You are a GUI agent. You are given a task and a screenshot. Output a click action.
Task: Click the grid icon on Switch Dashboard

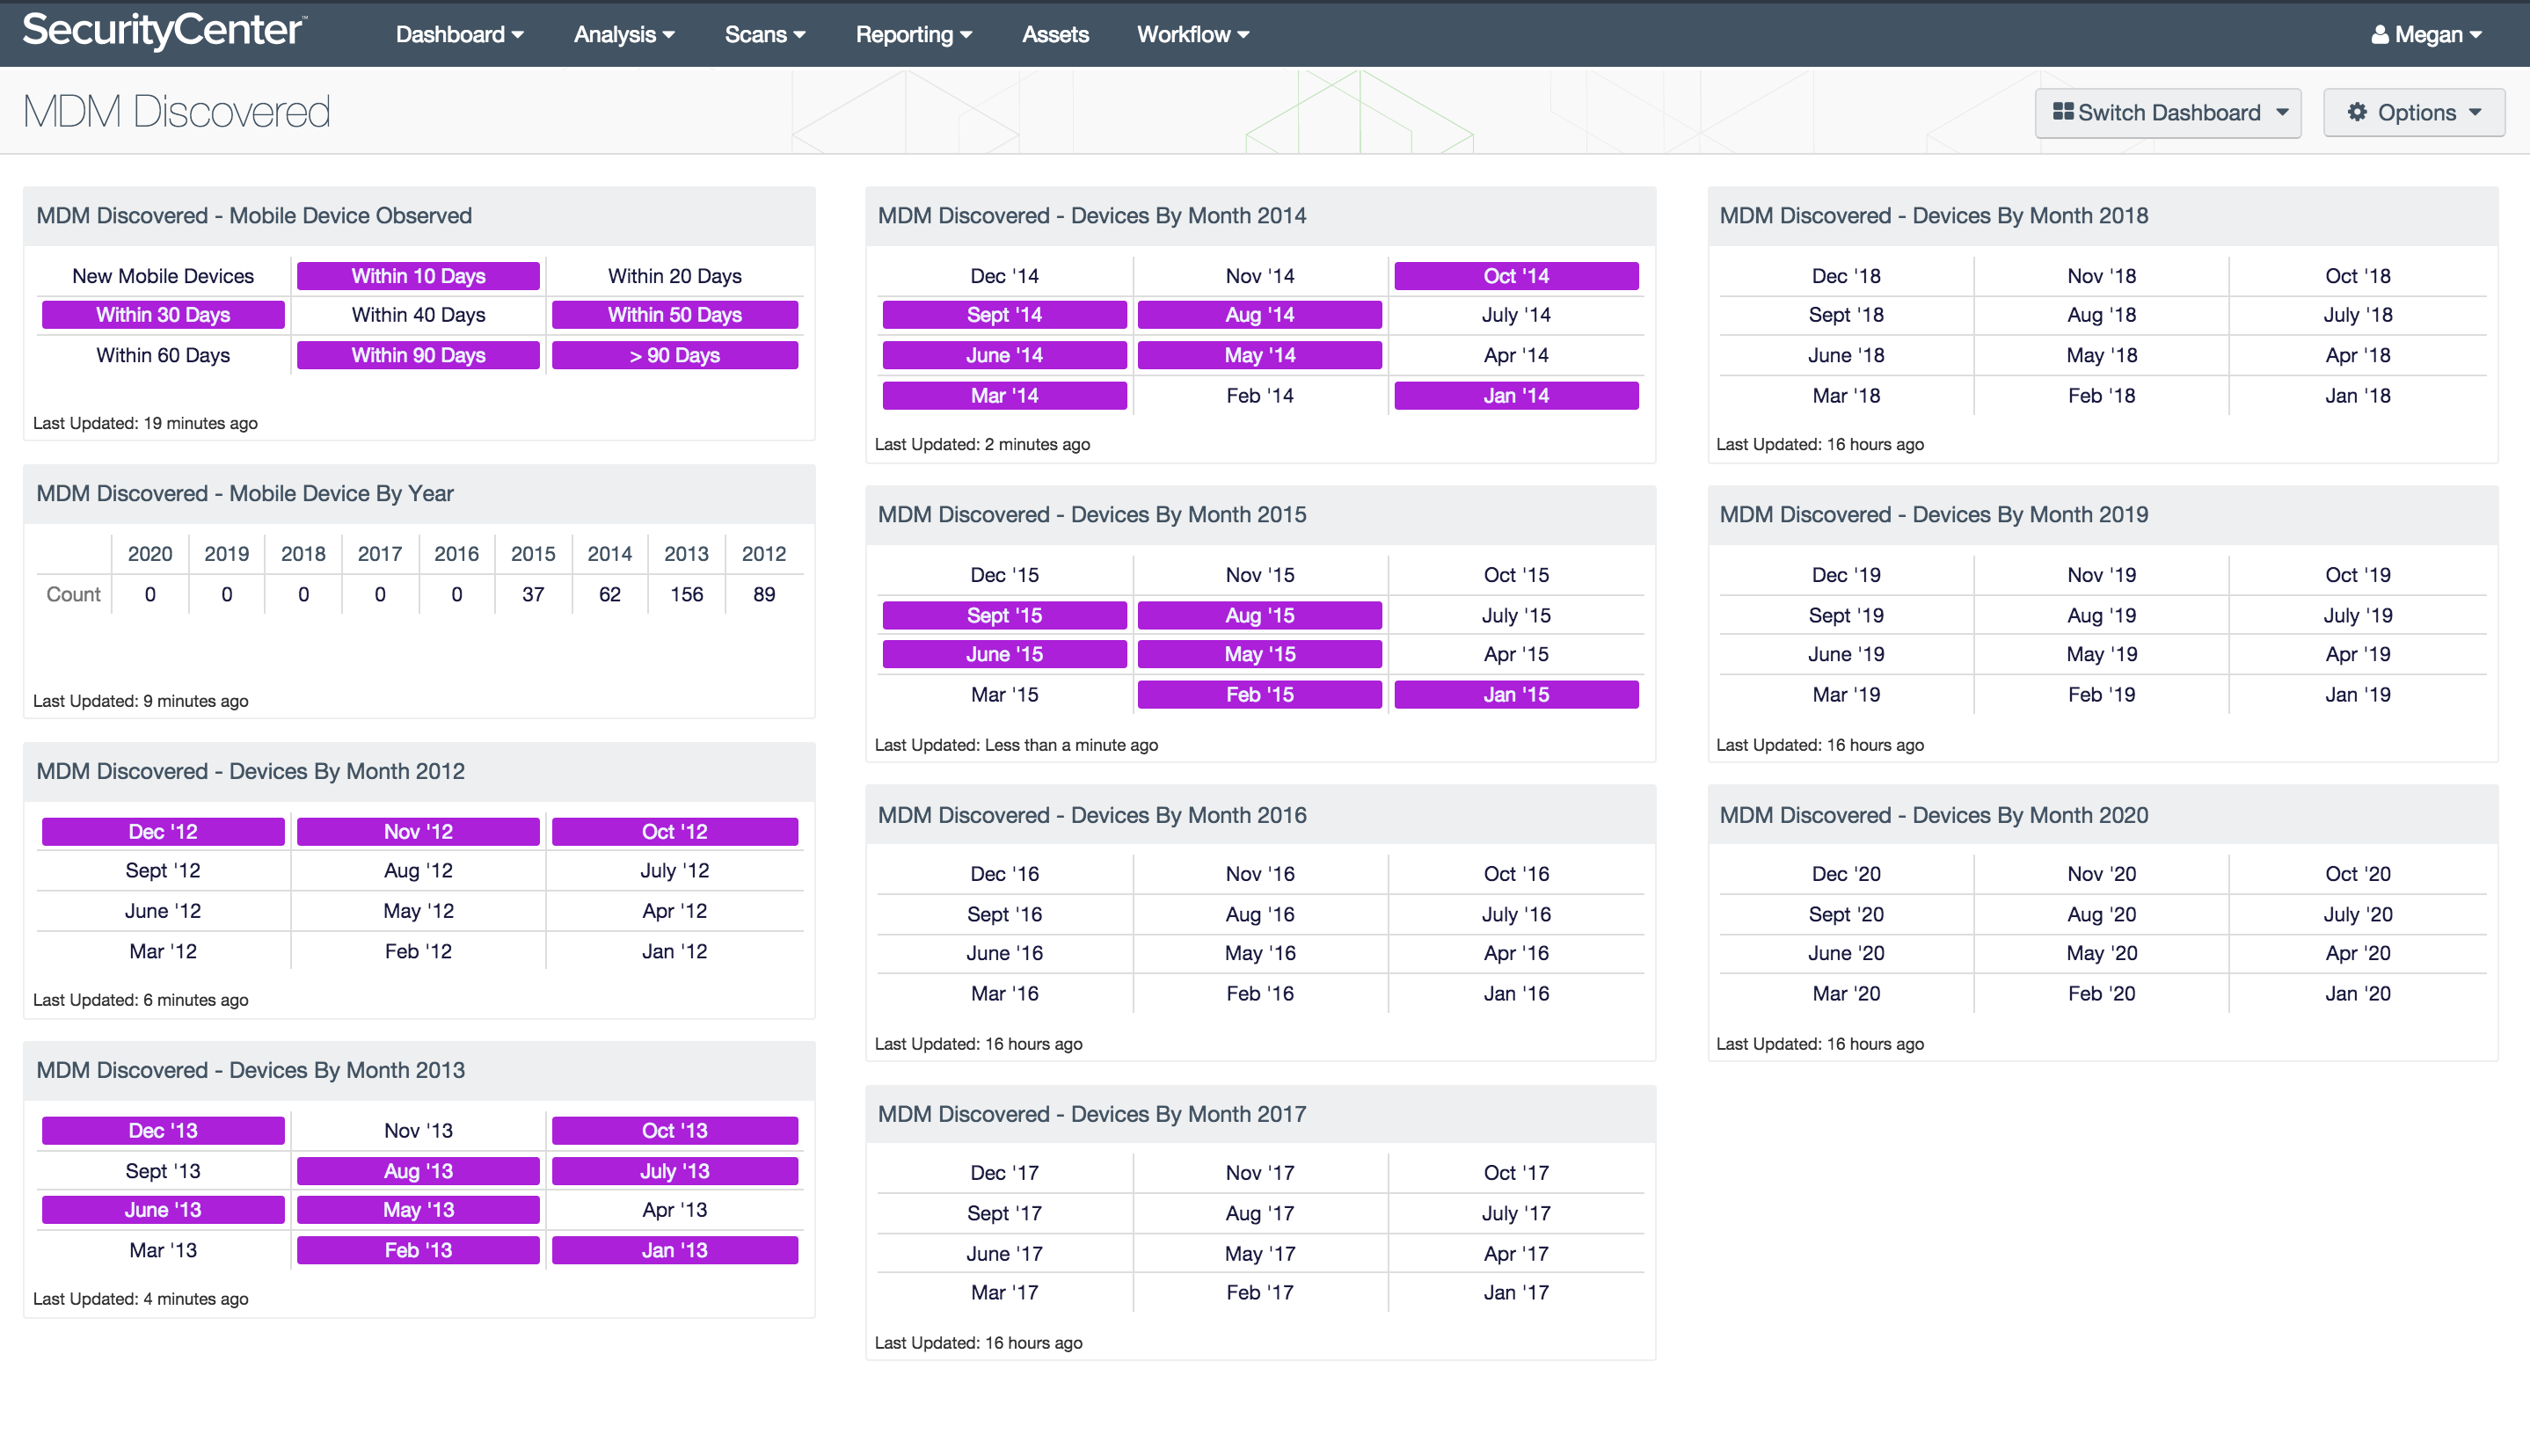click(2062, 112)
